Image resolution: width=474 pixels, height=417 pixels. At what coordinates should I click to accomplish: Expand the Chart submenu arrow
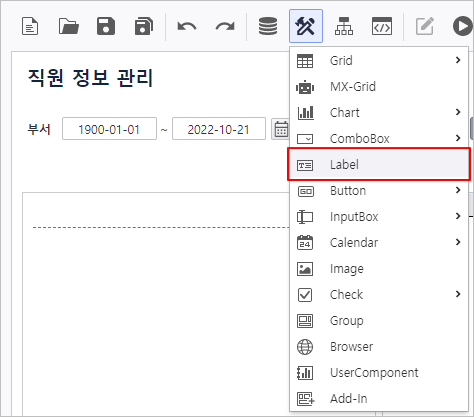(x=458, y=112)
